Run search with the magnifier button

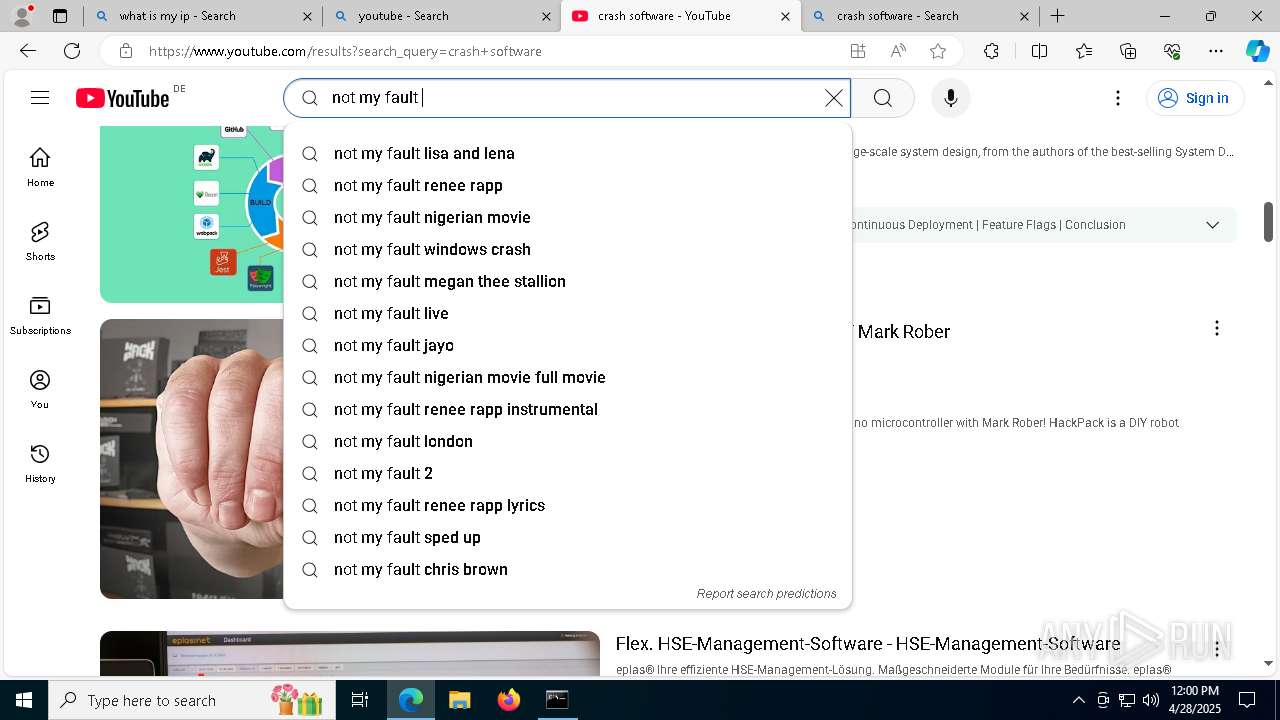(883, 98)
